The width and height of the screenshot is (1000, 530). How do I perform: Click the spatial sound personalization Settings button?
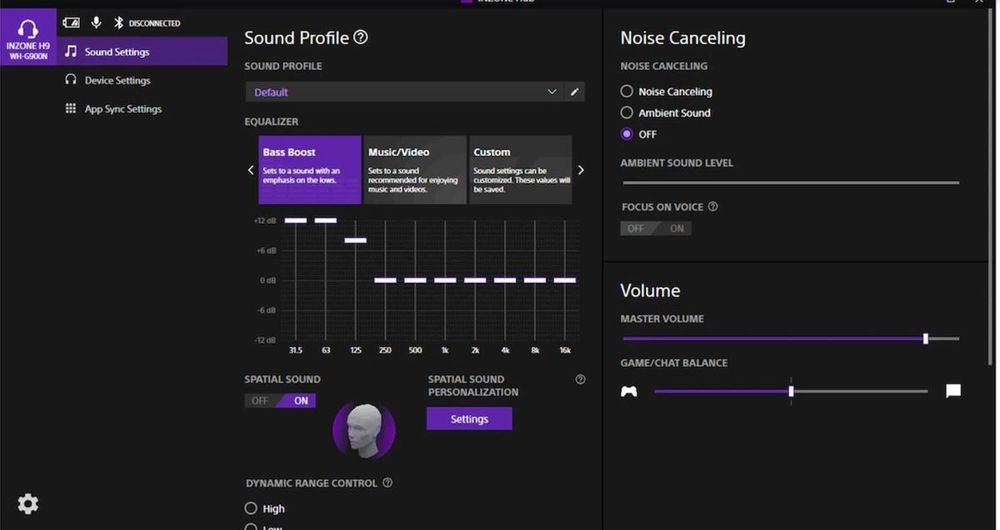pos(469,419)
